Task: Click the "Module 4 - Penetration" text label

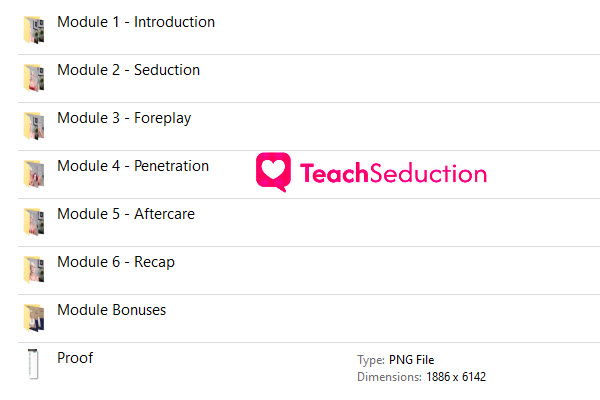Action: tap(133, 166)
